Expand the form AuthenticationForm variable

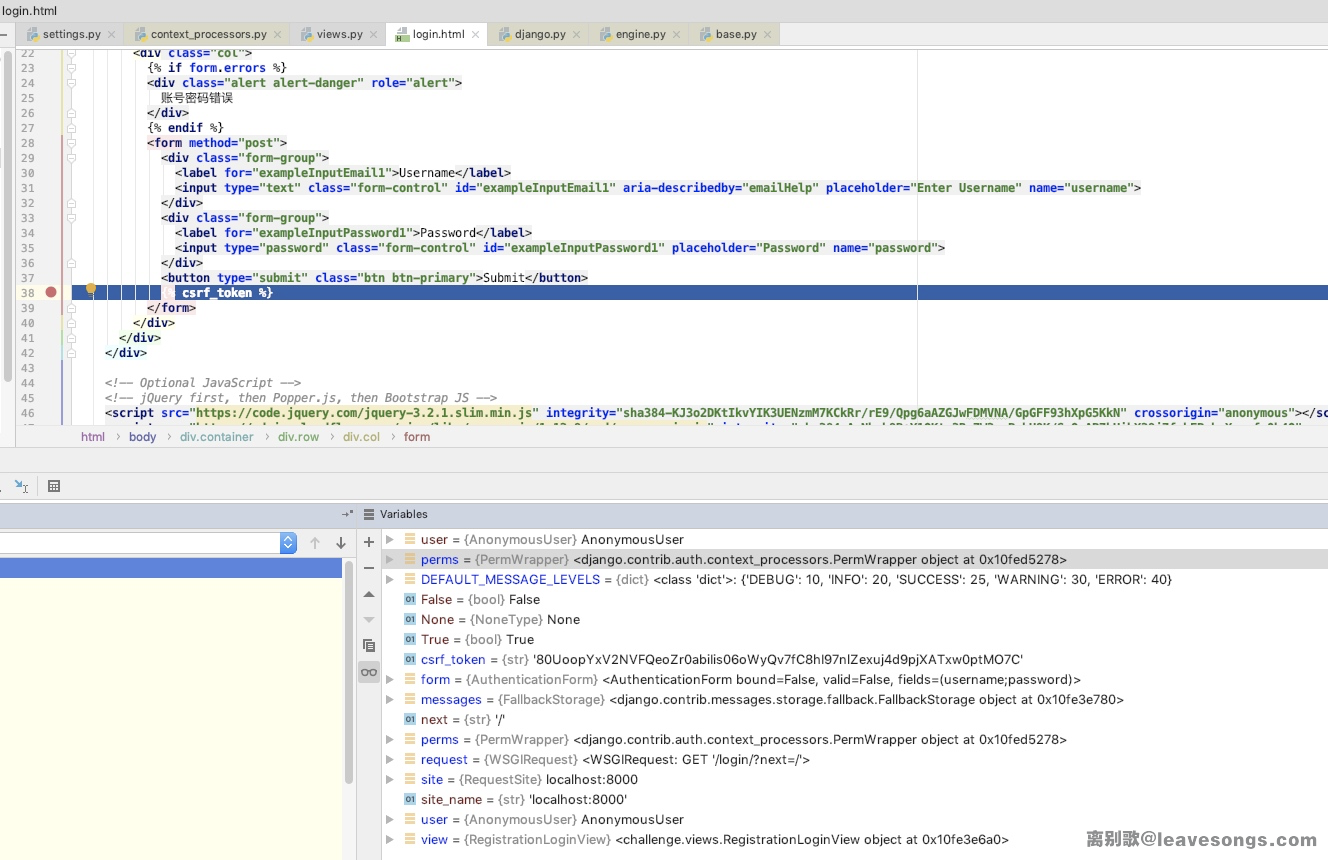click(x=390, y=680)
